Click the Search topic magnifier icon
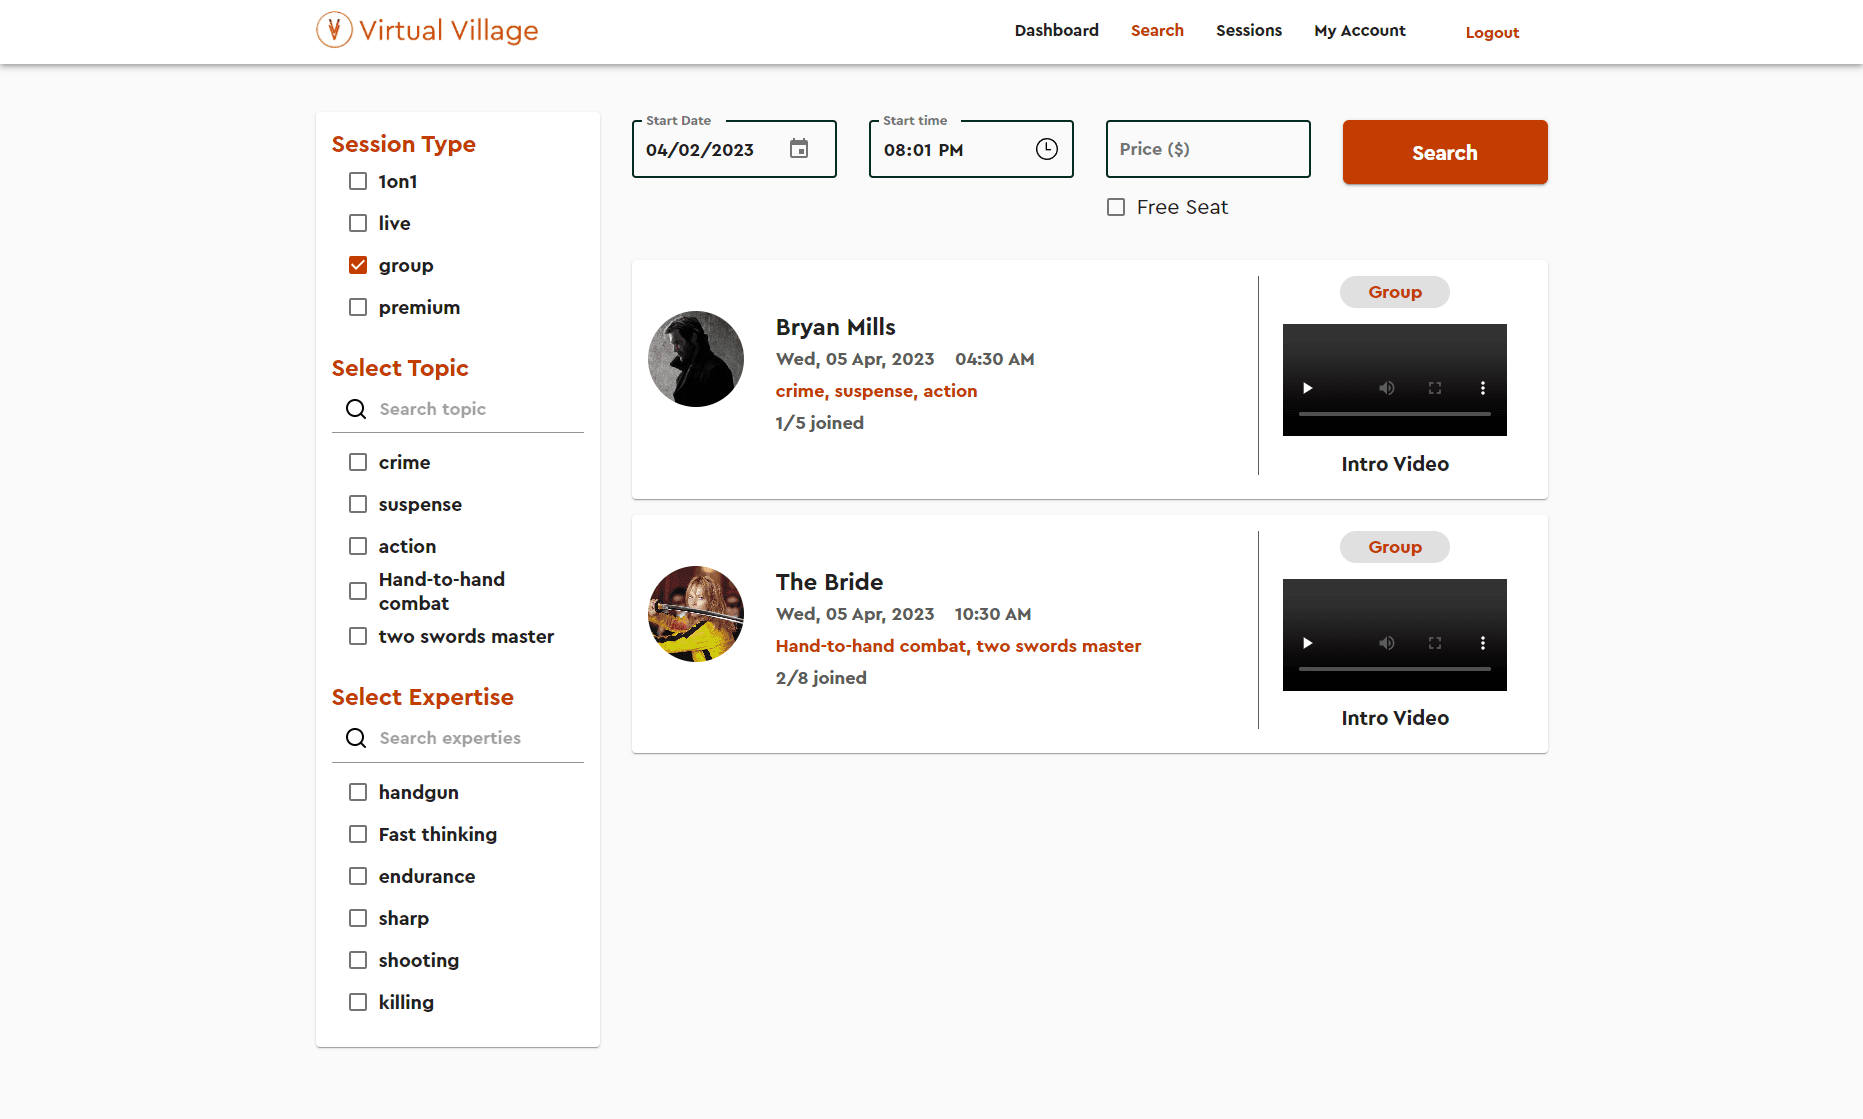 [356, 409]
